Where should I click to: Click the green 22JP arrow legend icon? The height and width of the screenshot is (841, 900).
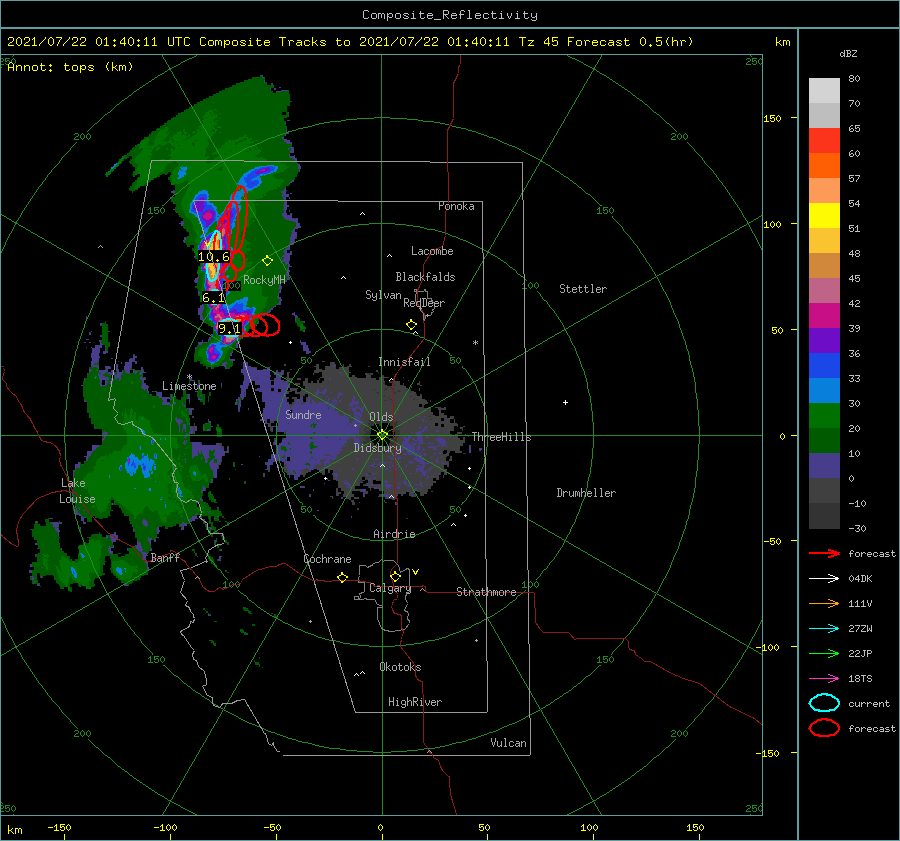824,653
